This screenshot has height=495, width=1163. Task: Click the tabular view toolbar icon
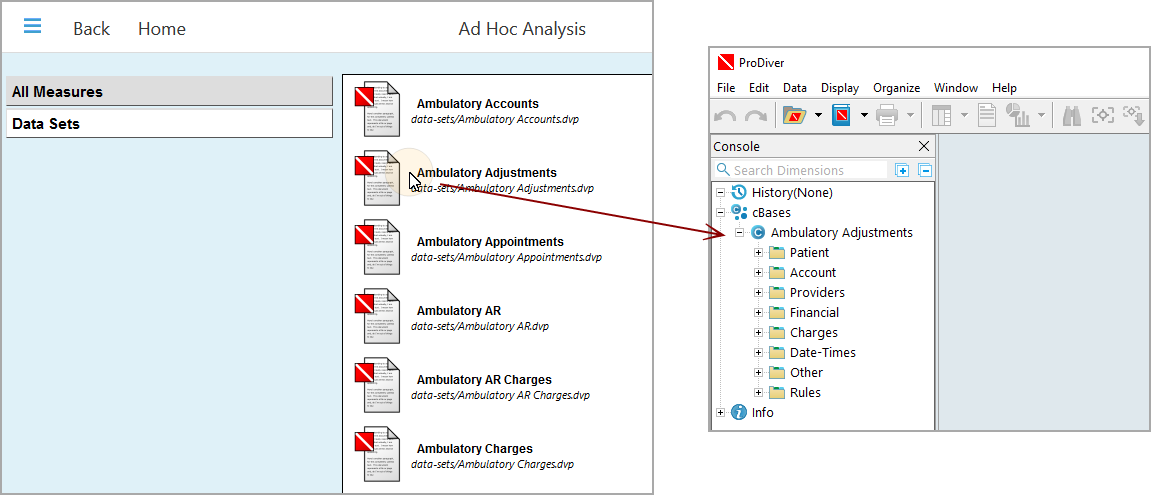[941, 115]
